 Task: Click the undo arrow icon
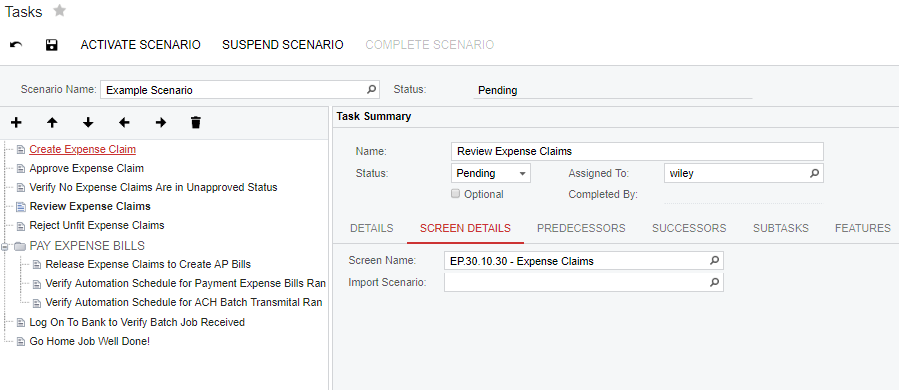16,45
